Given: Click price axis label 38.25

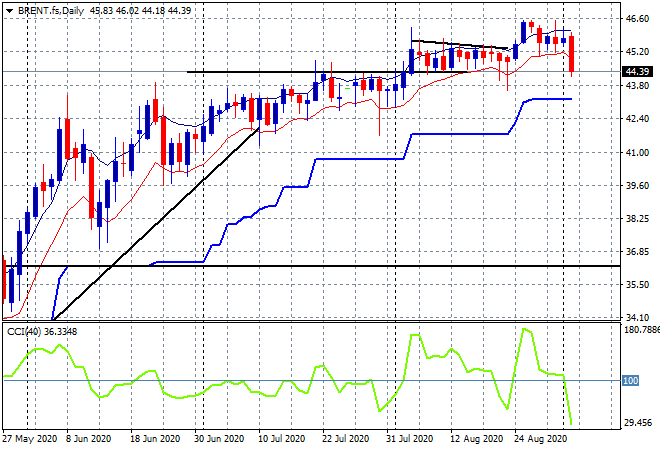Looking at the screenshot, I should pos(637,218).
